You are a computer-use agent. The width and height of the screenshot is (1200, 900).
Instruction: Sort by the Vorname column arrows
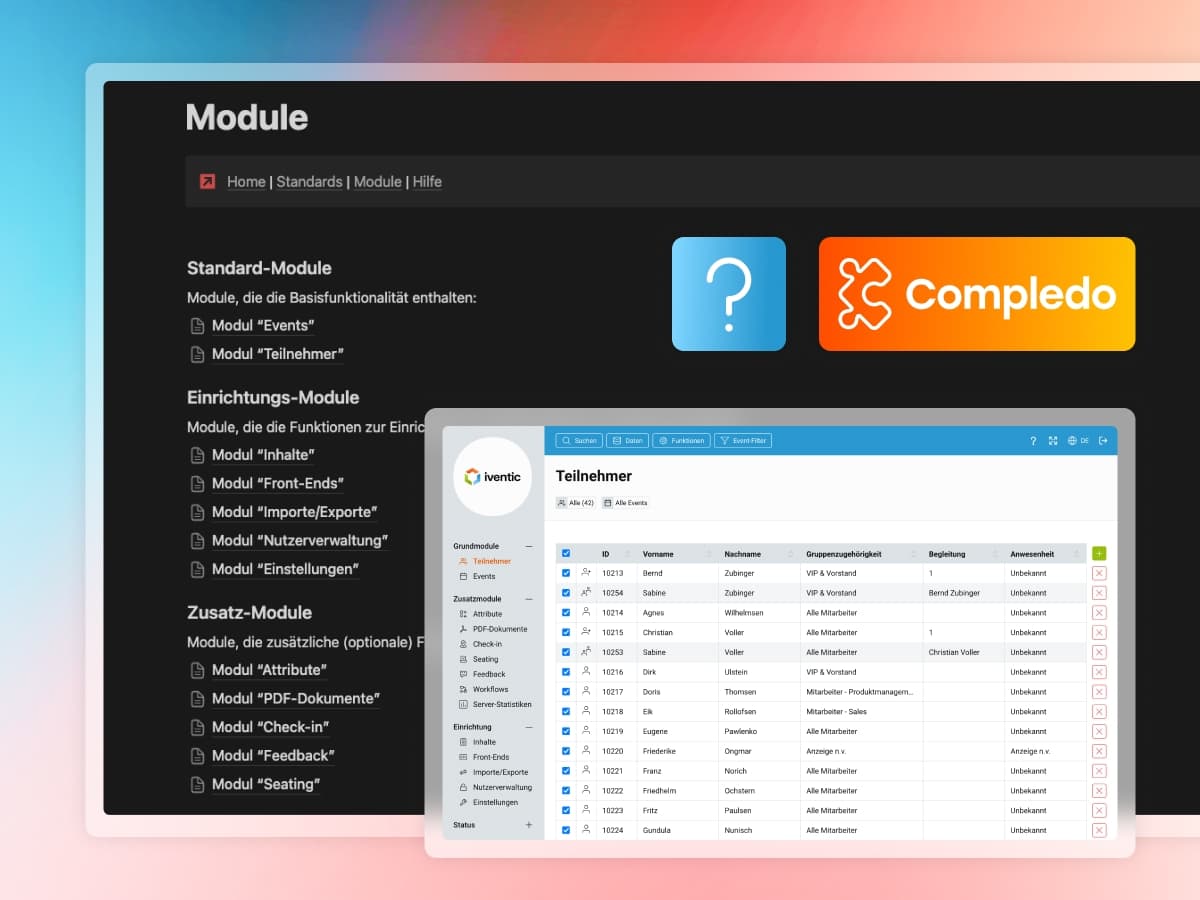point(709,554)
